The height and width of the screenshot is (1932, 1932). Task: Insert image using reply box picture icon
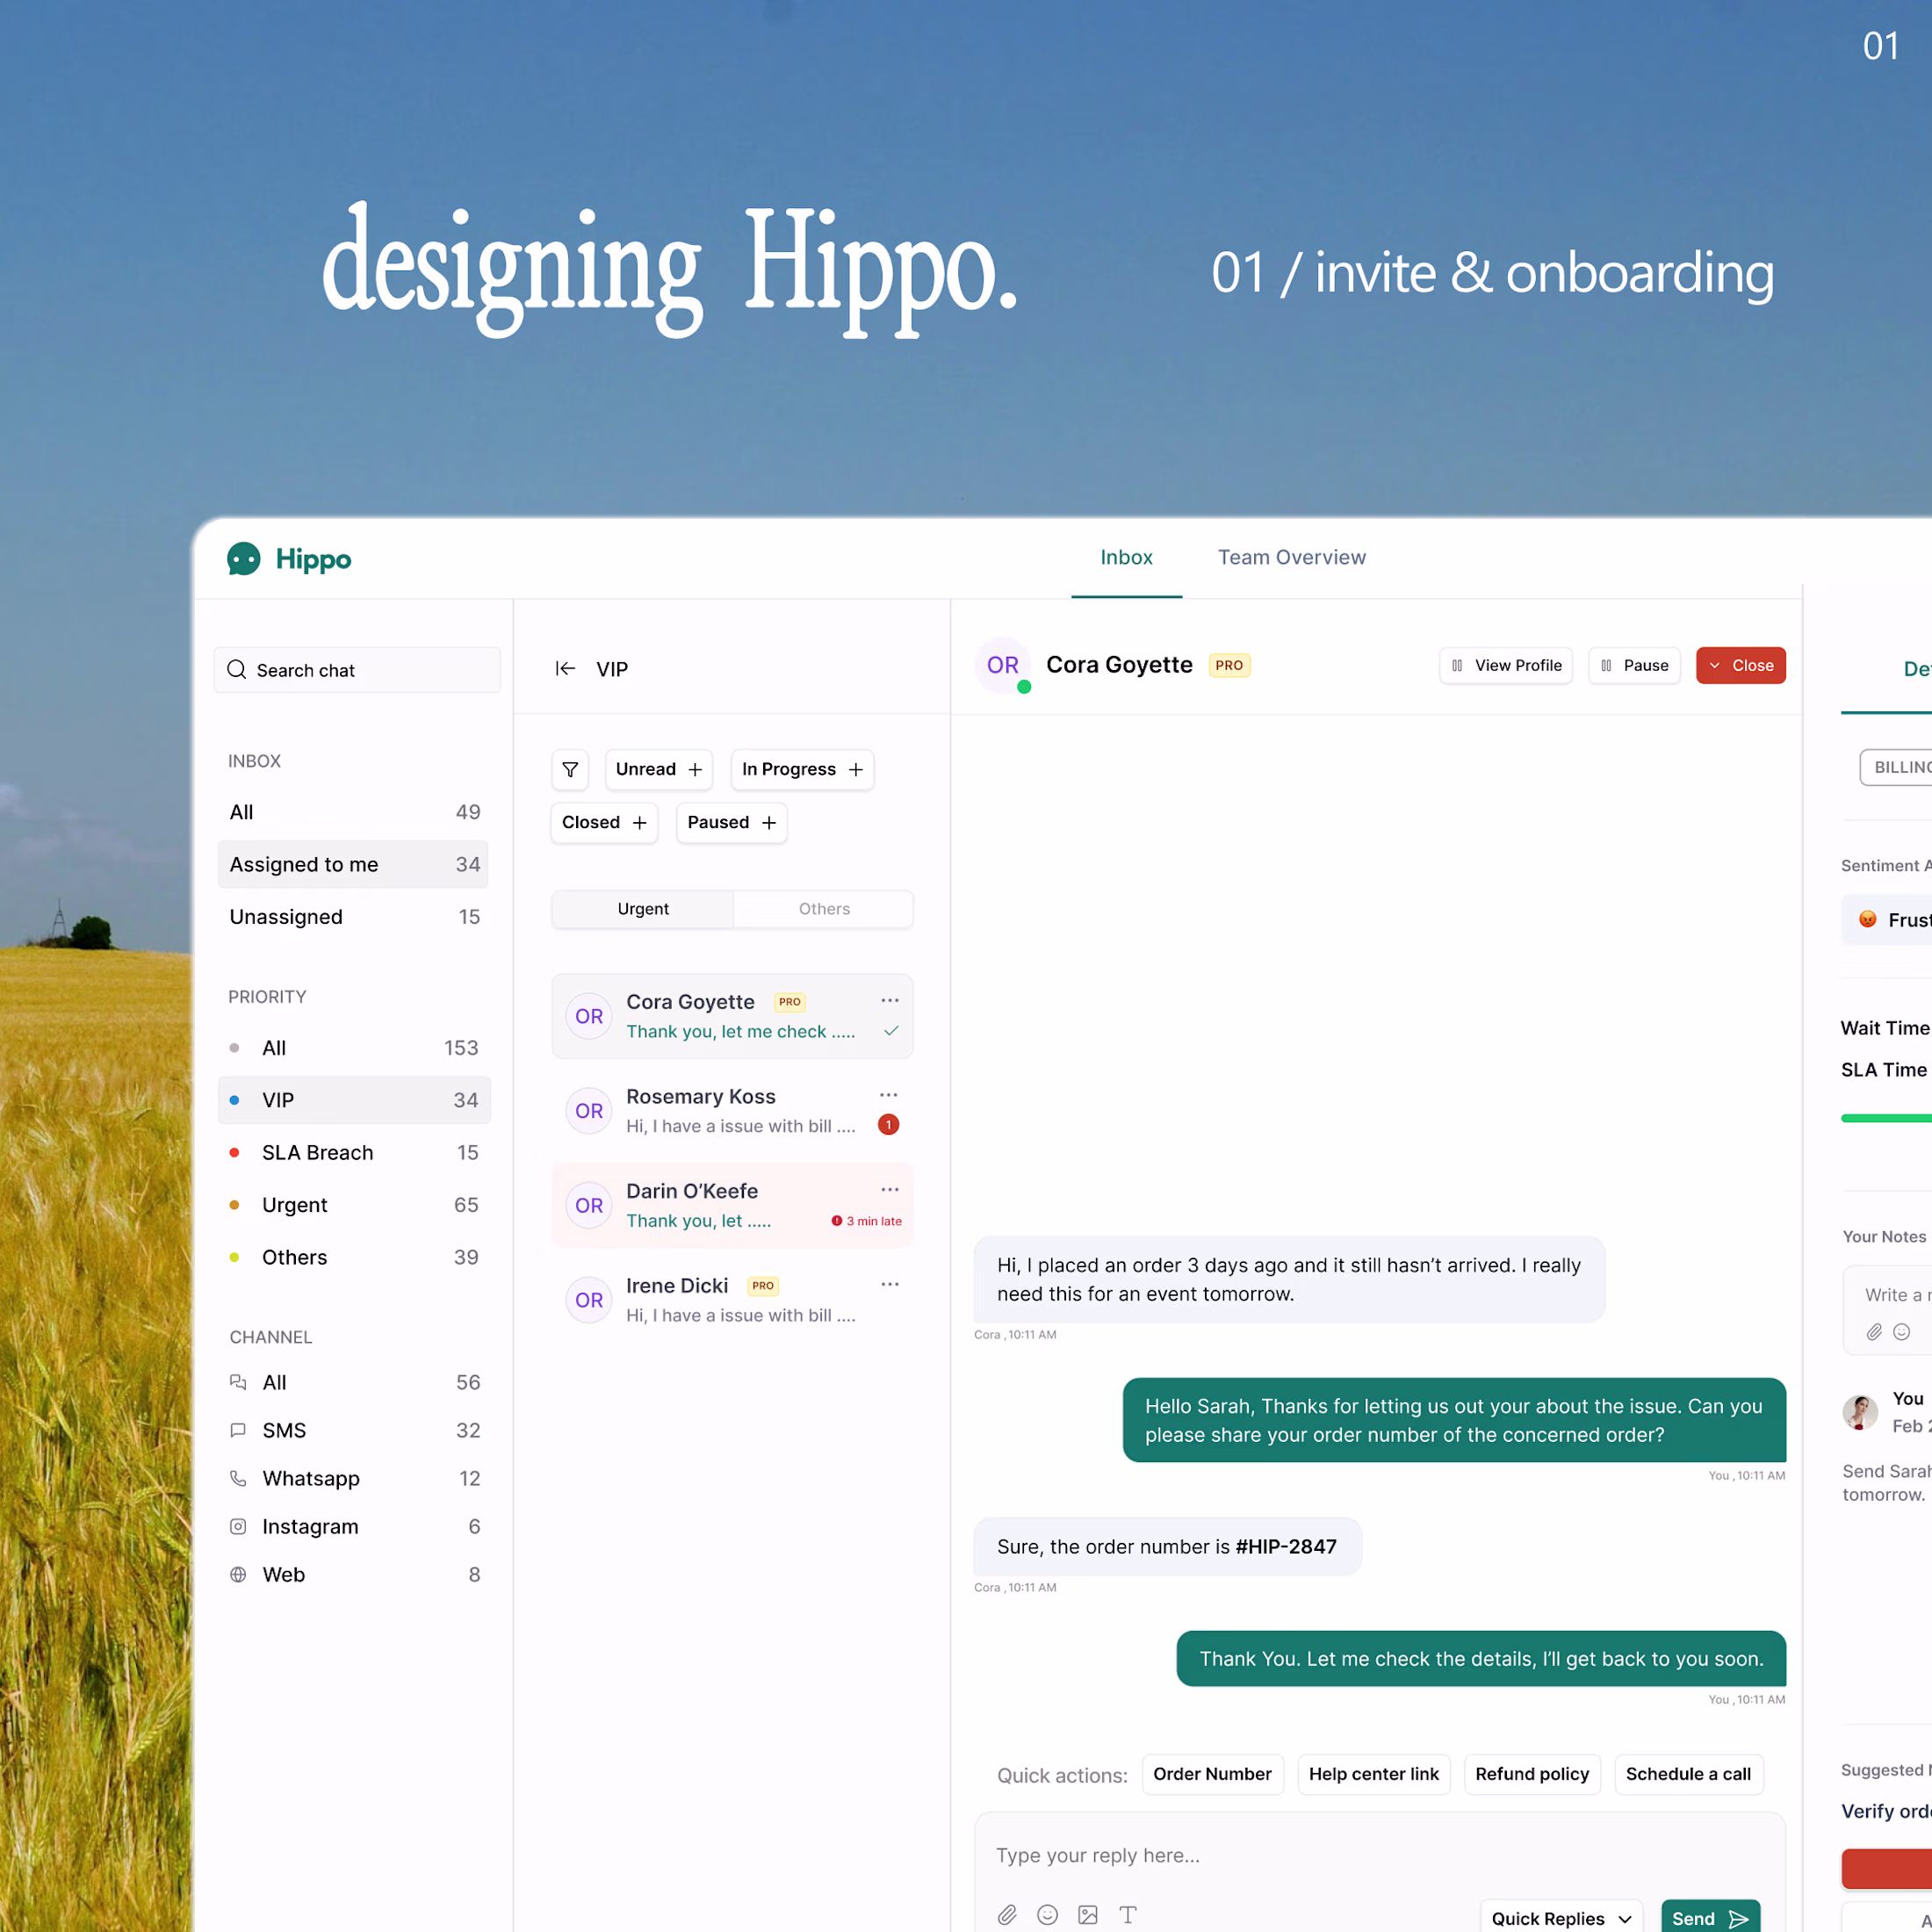(x=1088, y=1914)
